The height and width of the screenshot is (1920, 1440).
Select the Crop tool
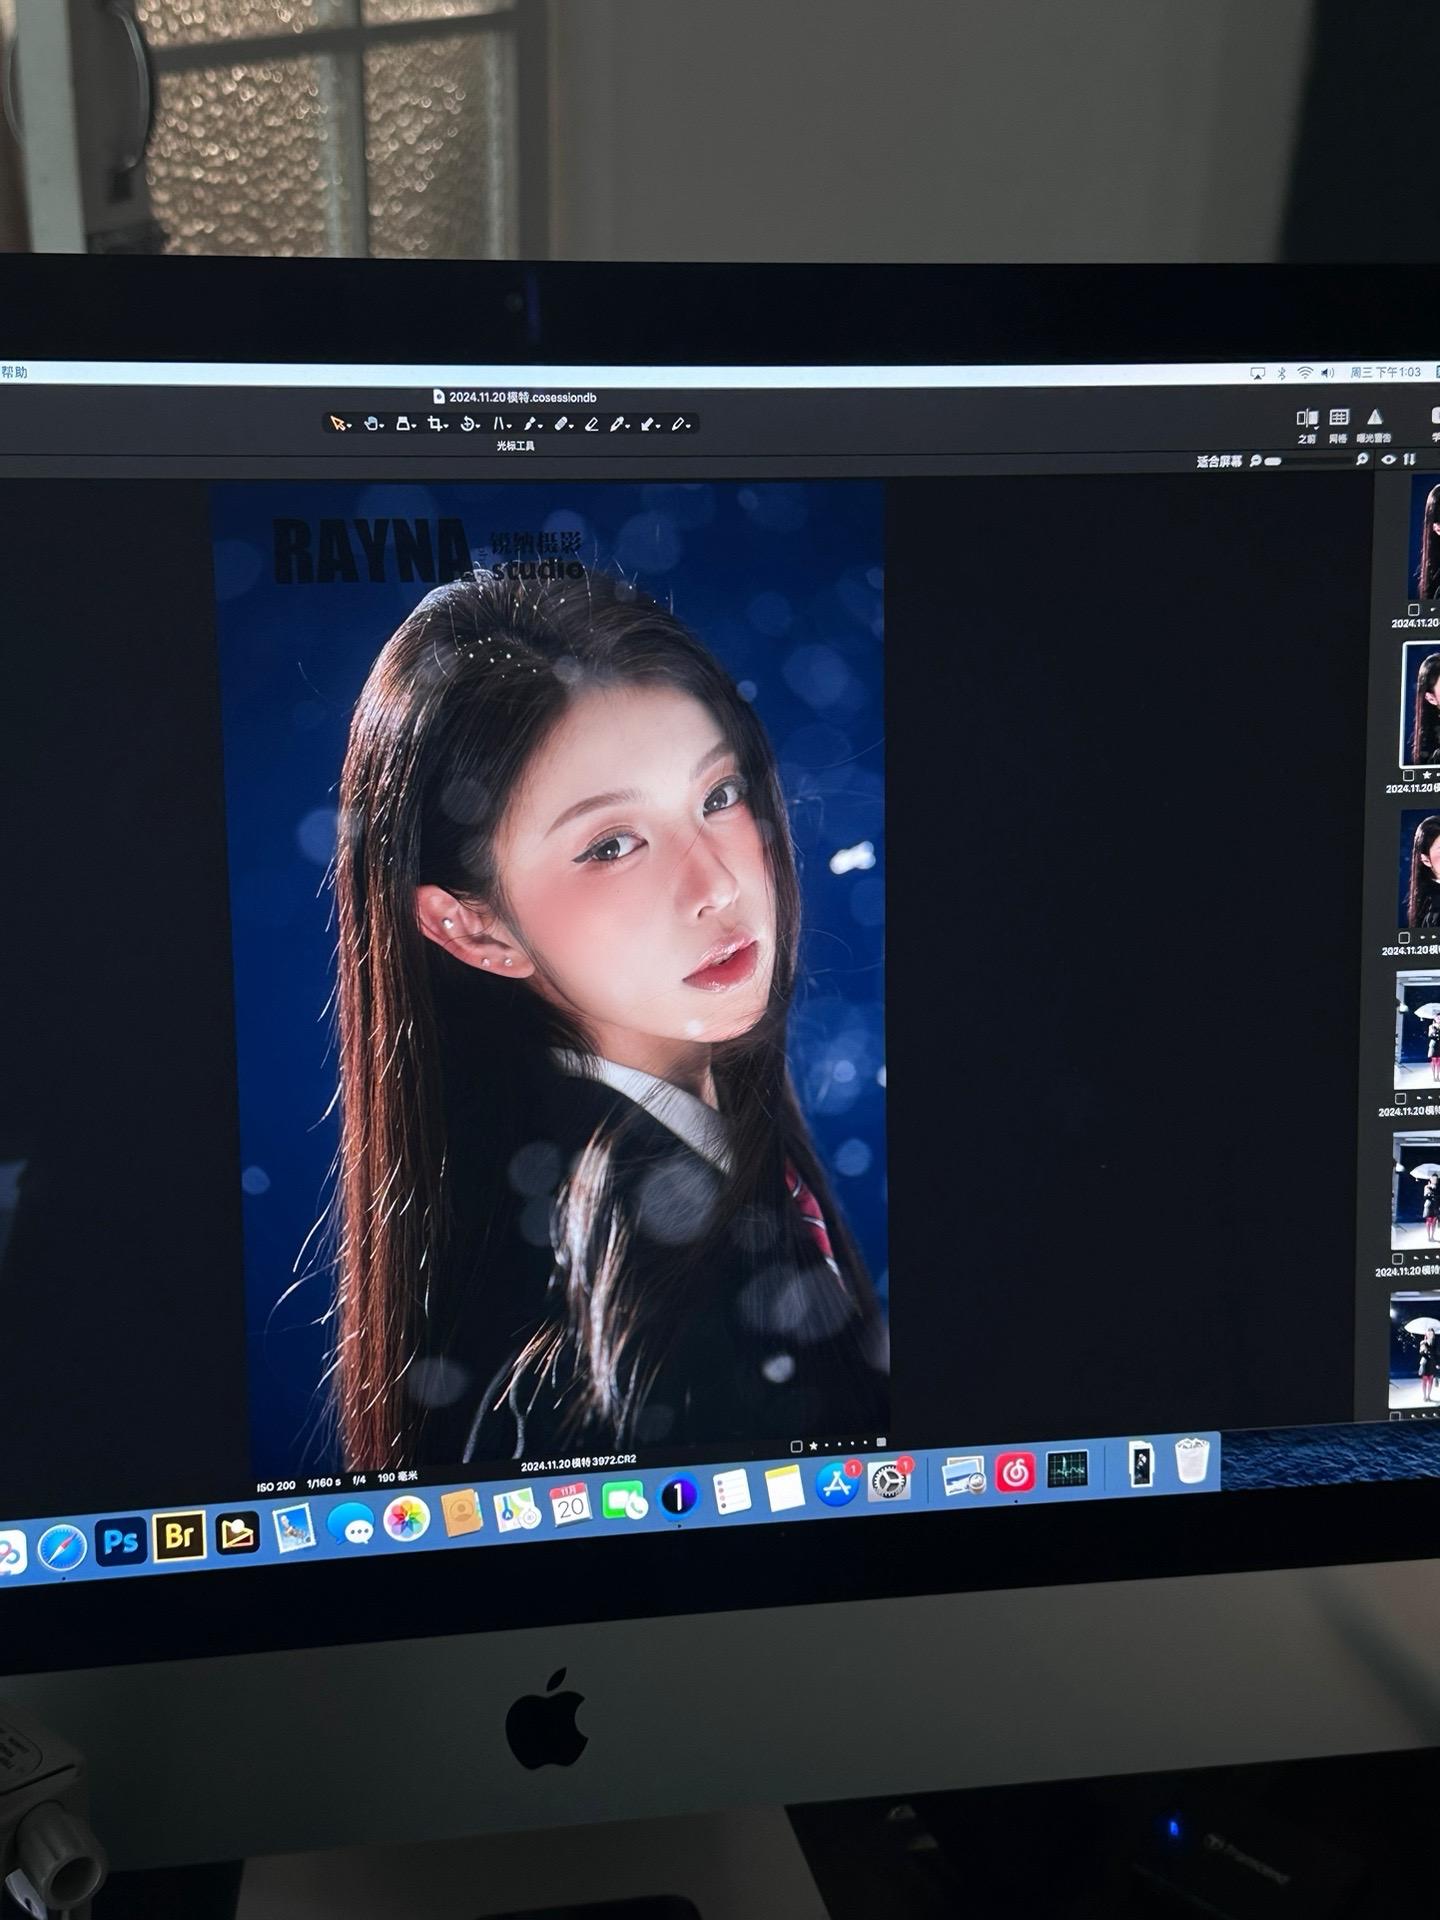pos(436,424)
